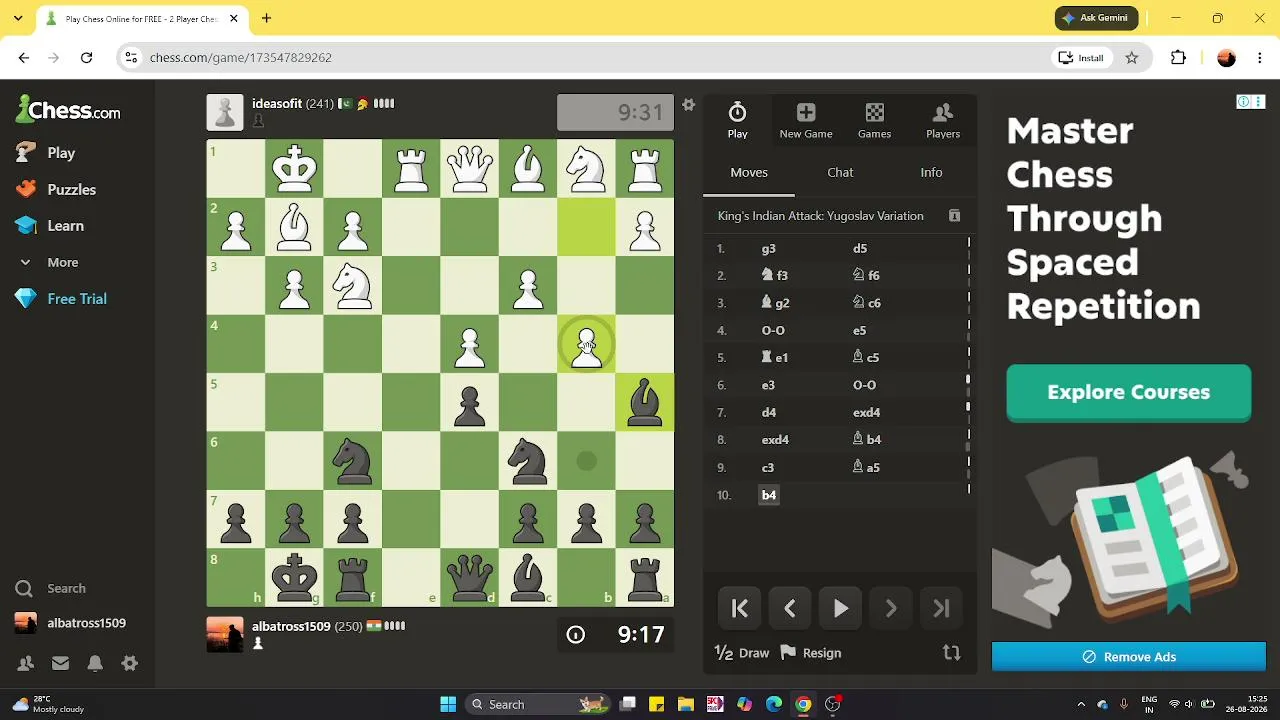This screenshot has width=1280, height=720.
Task: Open board settings gear beside opponent's clock
Action: point(688,104)
